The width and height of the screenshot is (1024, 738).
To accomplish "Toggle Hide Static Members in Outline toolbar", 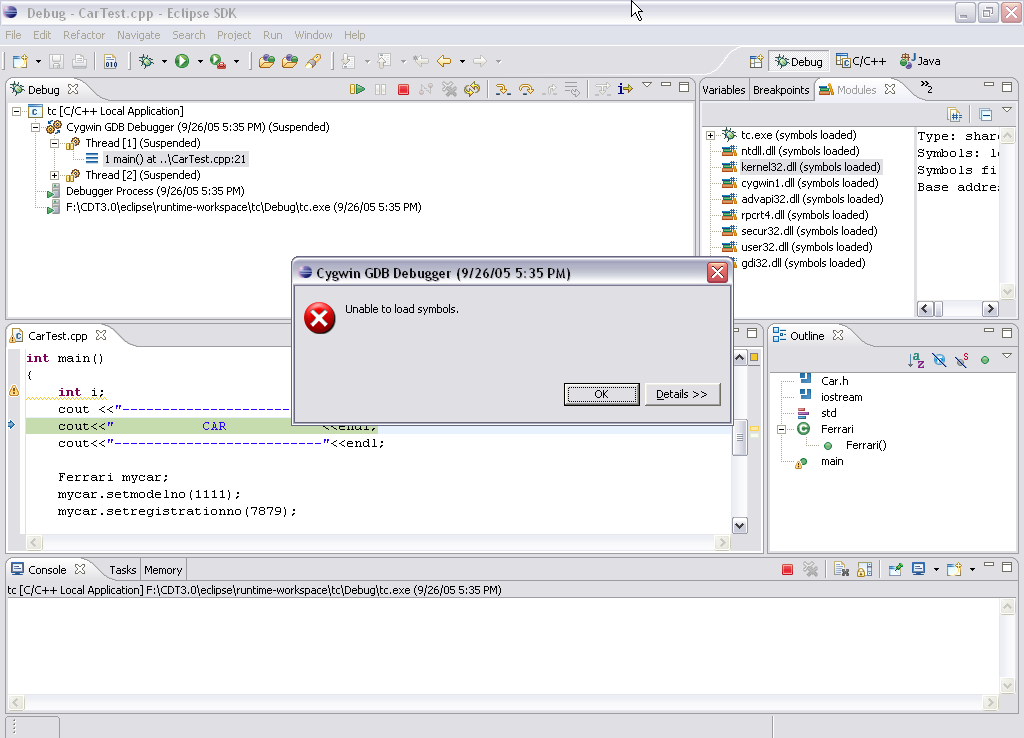I will point(961,360).
